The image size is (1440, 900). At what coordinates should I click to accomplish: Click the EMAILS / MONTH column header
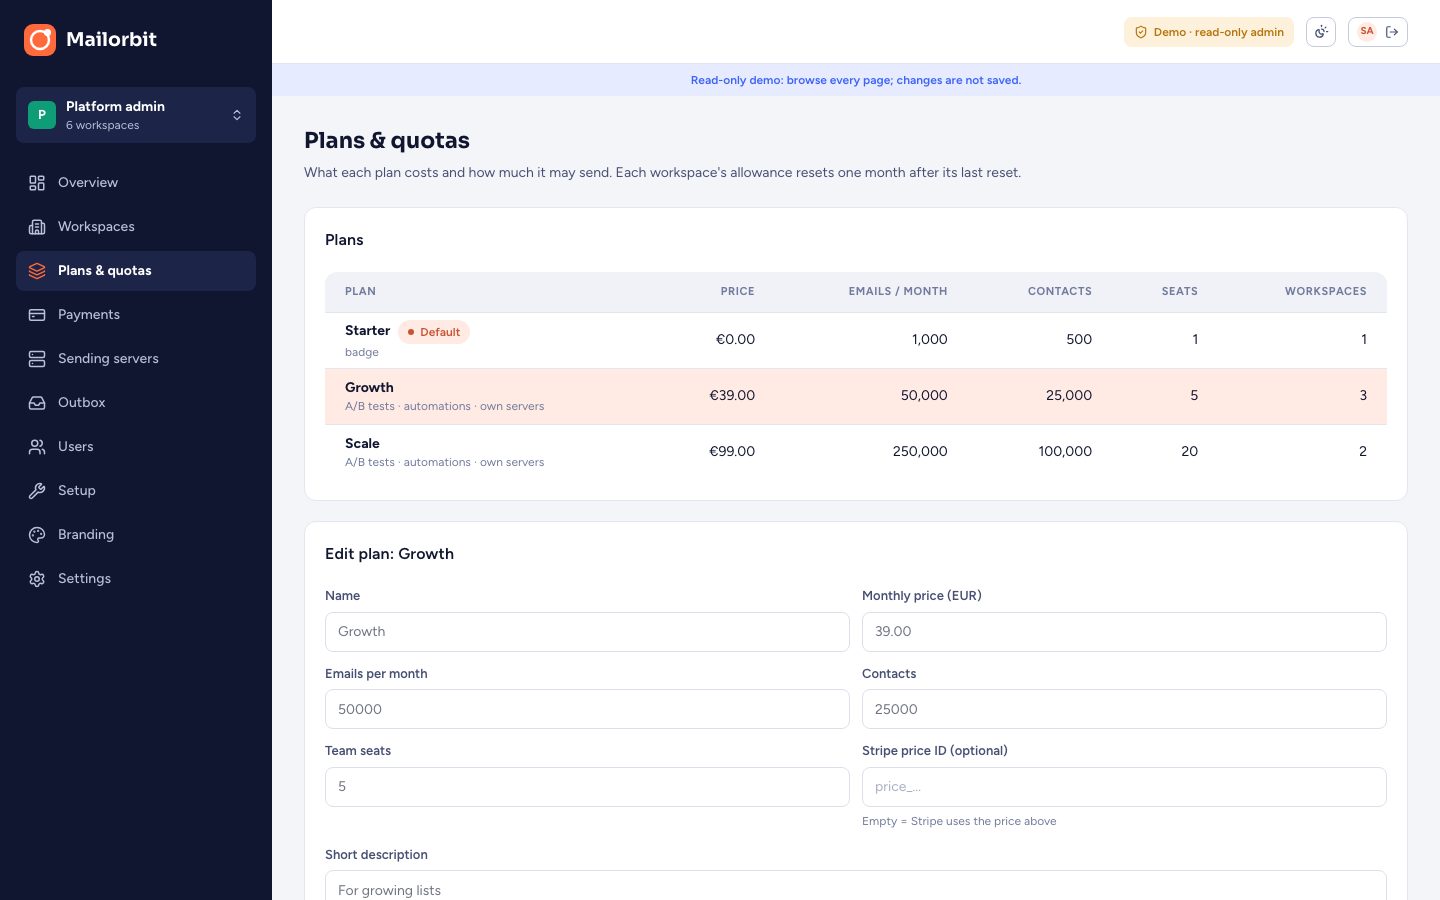pyautogui.click(x=898, y=292)
